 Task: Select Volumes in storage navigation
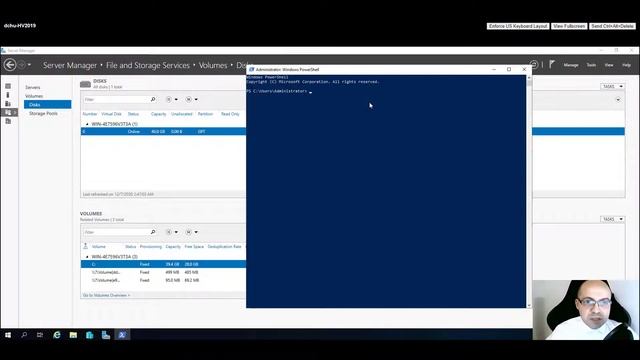[x=34, y=96]
